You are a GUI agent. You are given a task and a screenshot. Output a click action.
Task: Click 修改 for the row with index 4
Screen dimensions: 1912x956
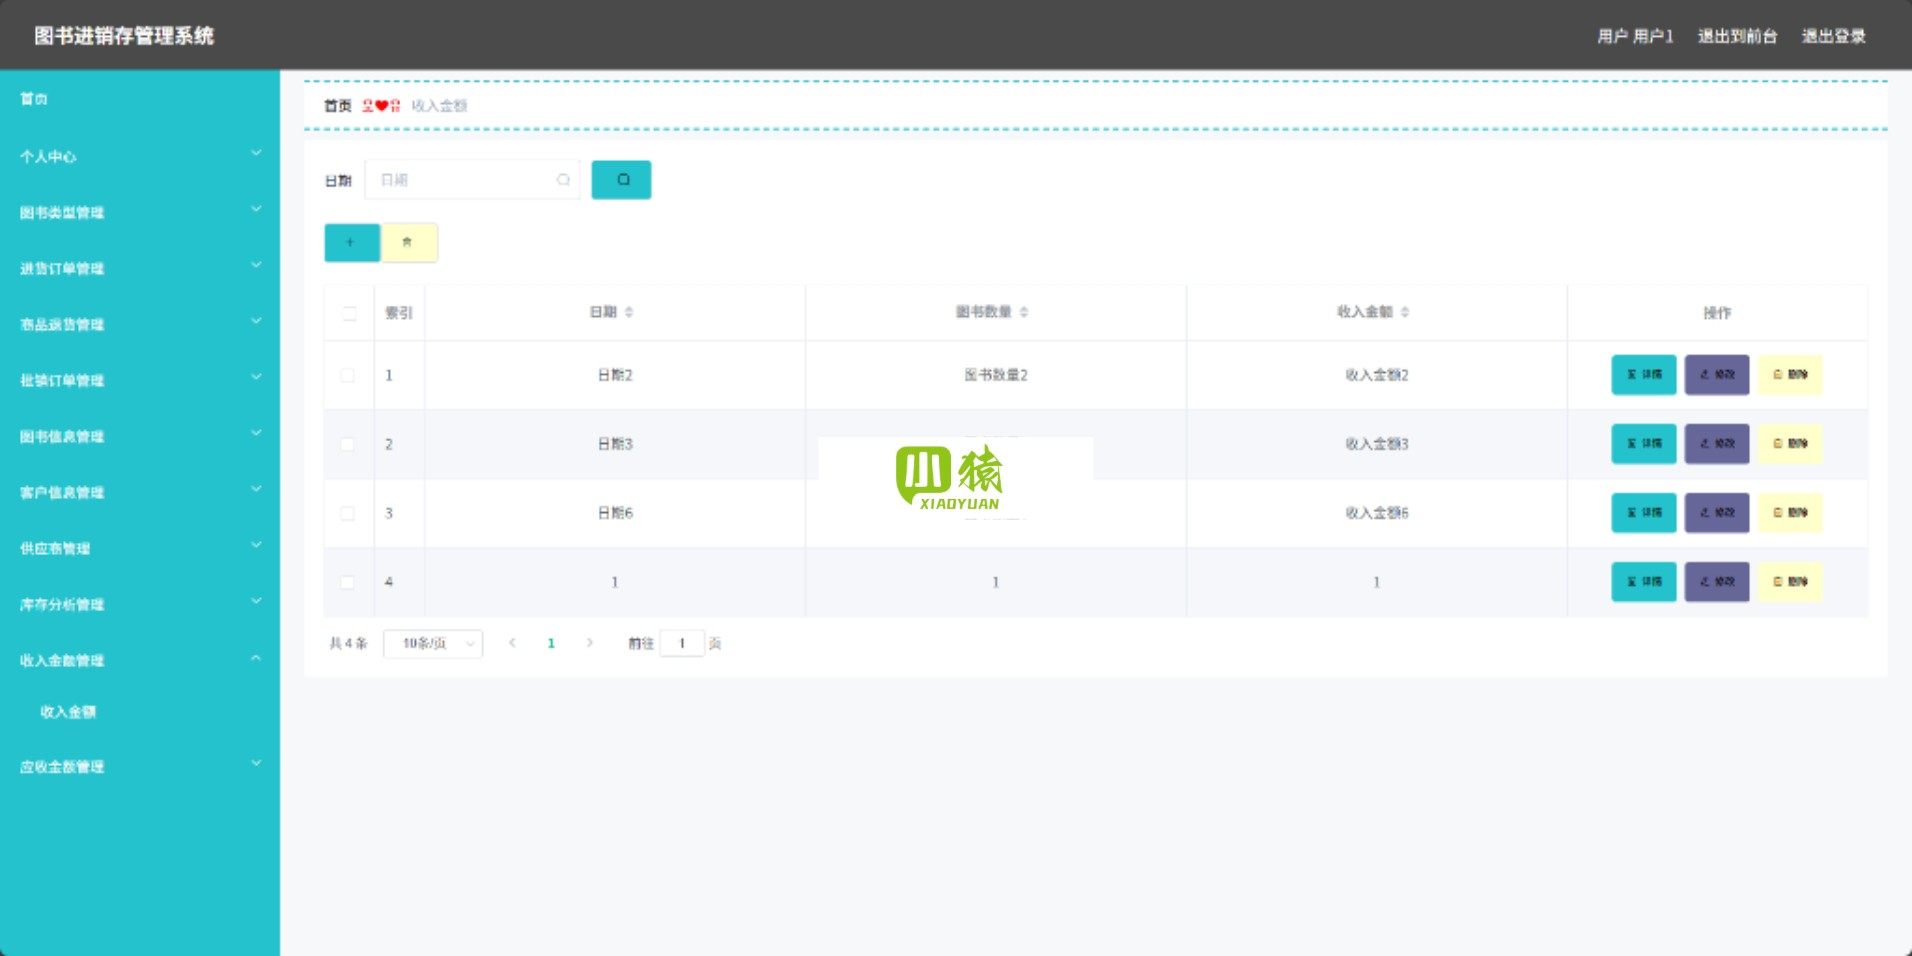1717,582
